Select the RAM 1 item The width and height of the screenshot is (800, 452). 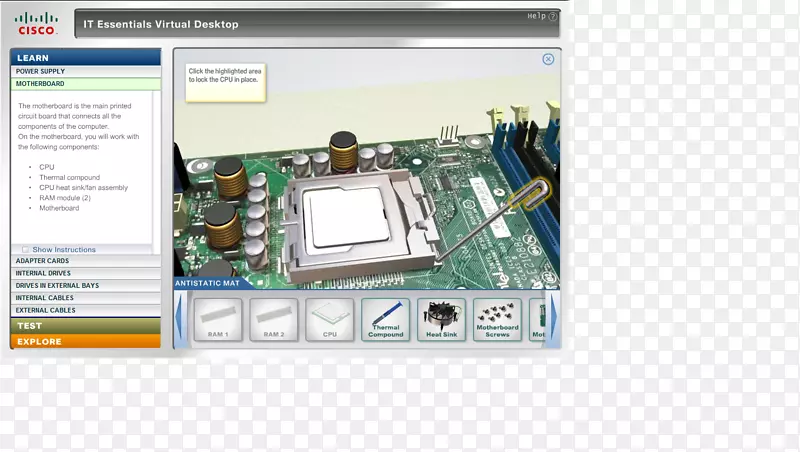click(x=218, y=319)
